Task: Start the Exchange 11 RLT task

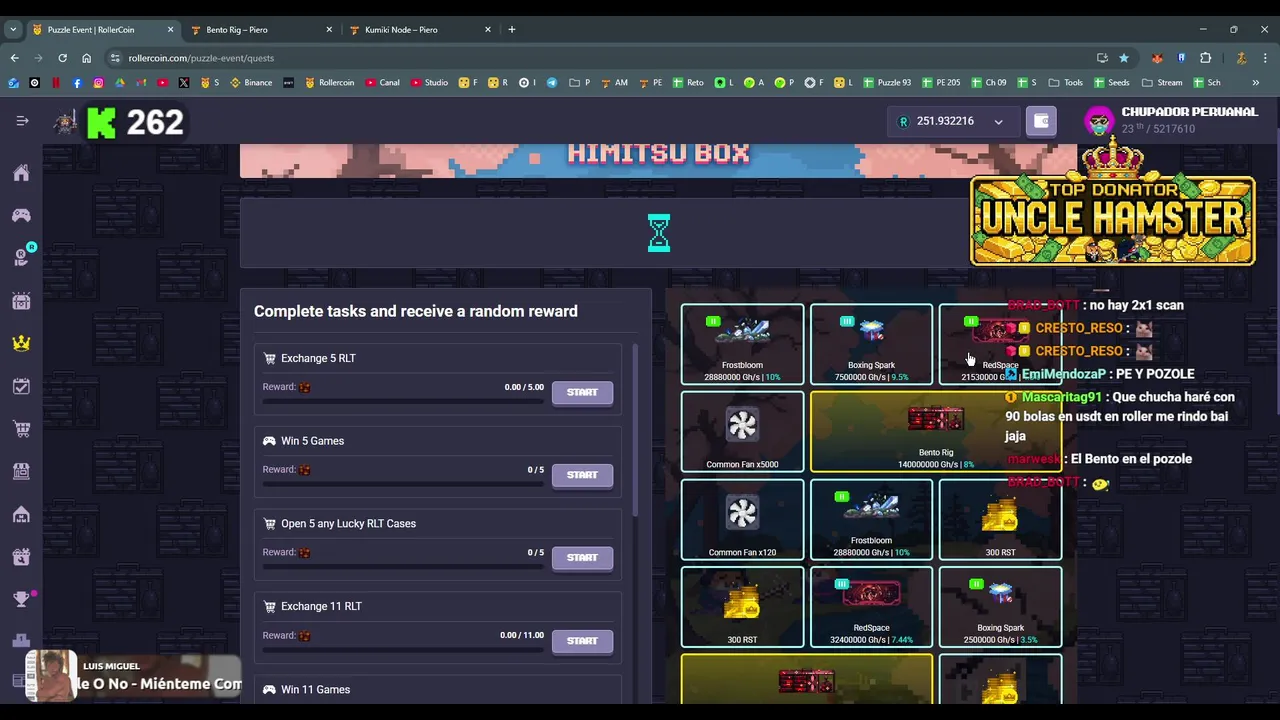Action: click(x=582, y=641)
